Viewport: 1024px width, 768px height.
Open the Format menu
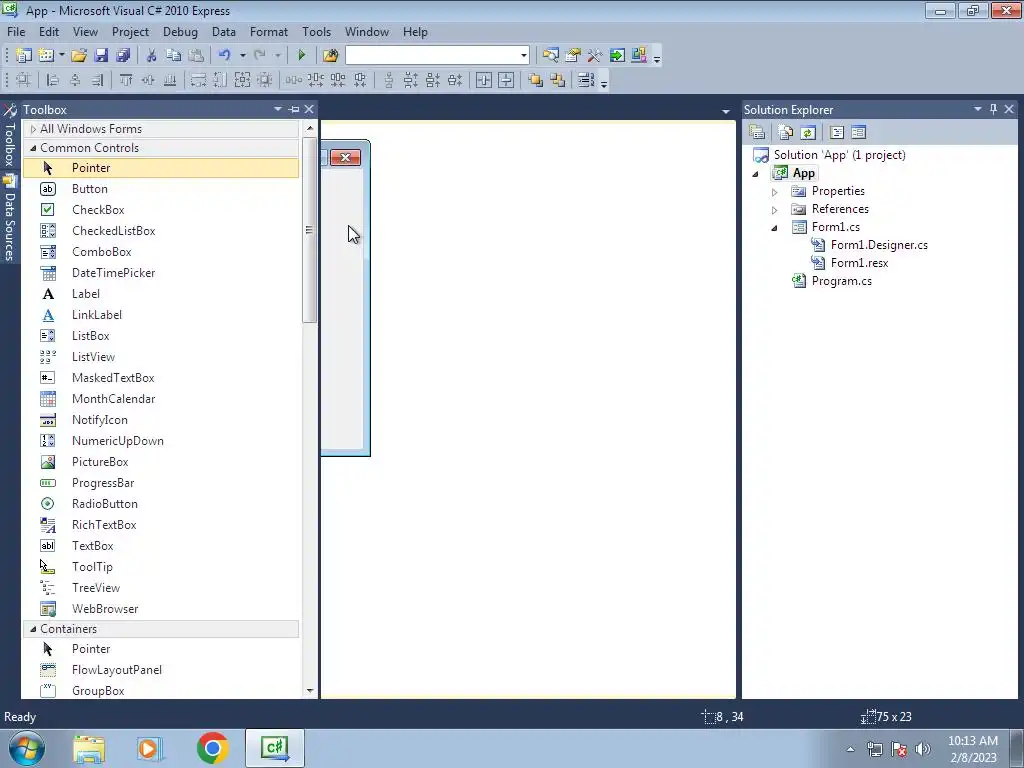268,31
